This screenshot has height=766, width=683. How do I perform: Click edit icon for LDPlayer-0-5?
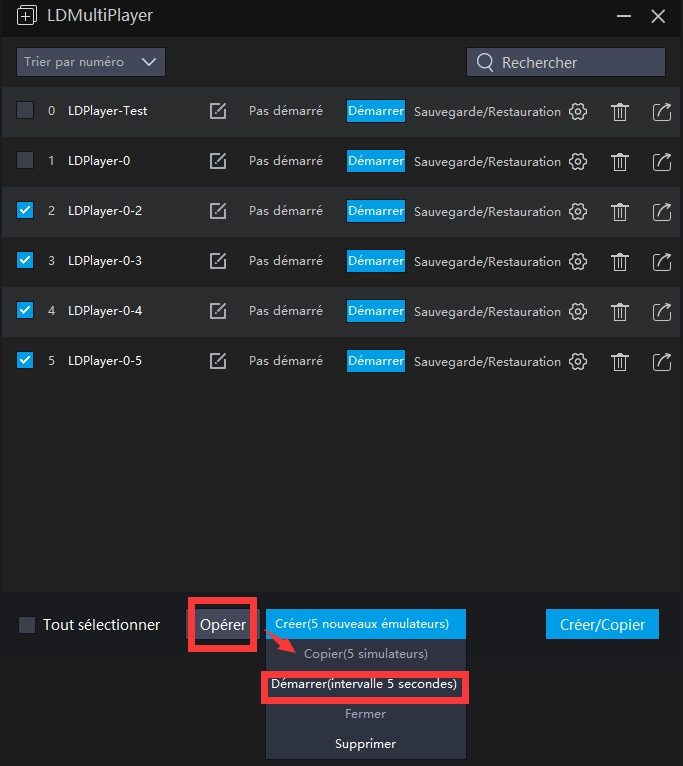(x=218, y=361)
